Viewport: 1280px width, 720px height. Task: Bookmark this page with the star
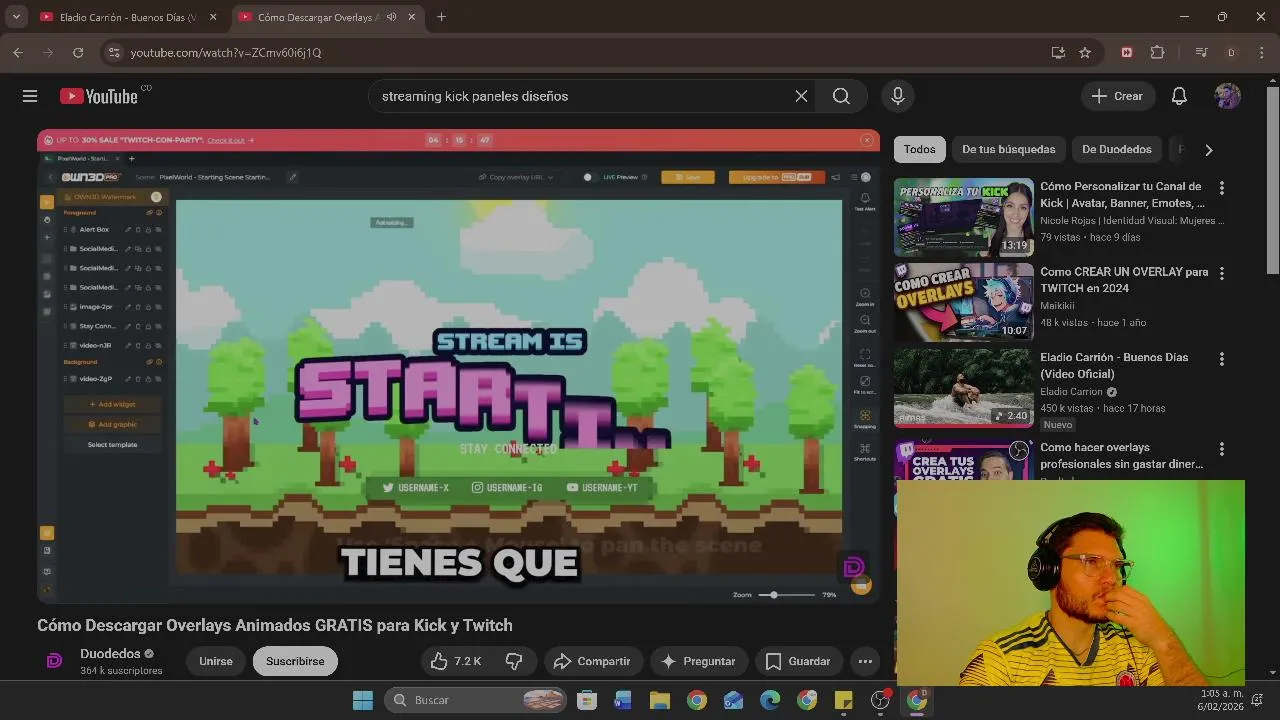1085,52
